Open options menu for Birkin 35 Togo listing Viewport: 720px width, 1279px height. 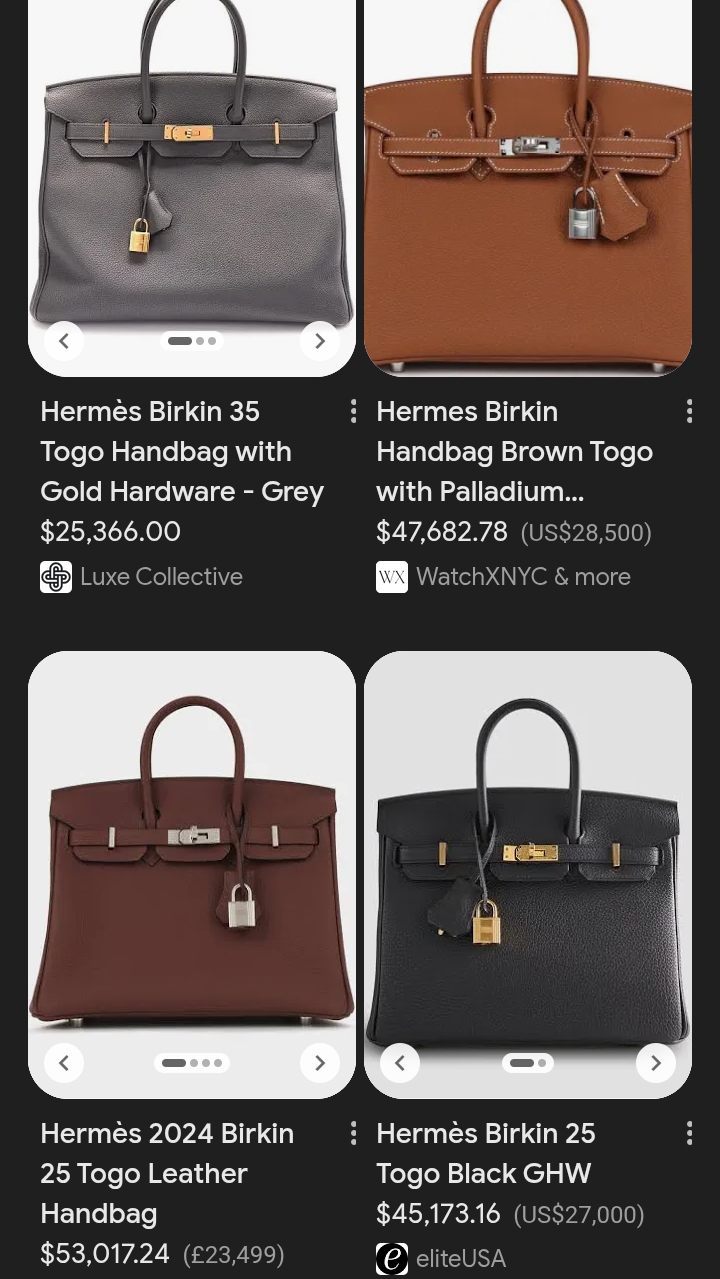(353, 411)
